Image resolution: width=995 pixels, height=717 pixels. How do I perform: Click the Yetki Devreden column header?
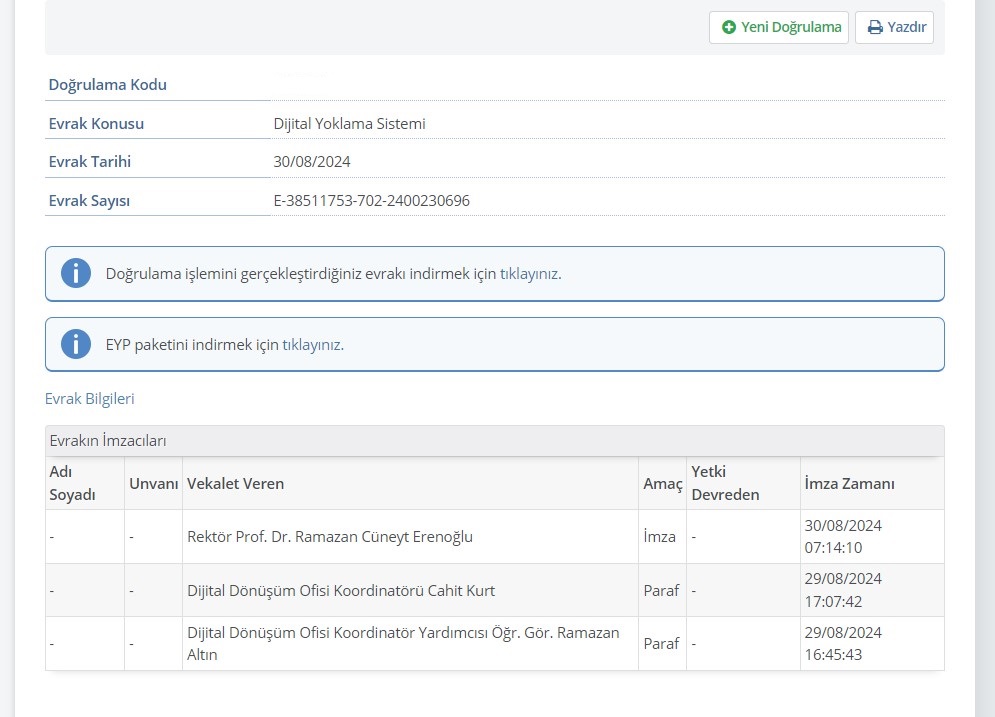(725, 483)
